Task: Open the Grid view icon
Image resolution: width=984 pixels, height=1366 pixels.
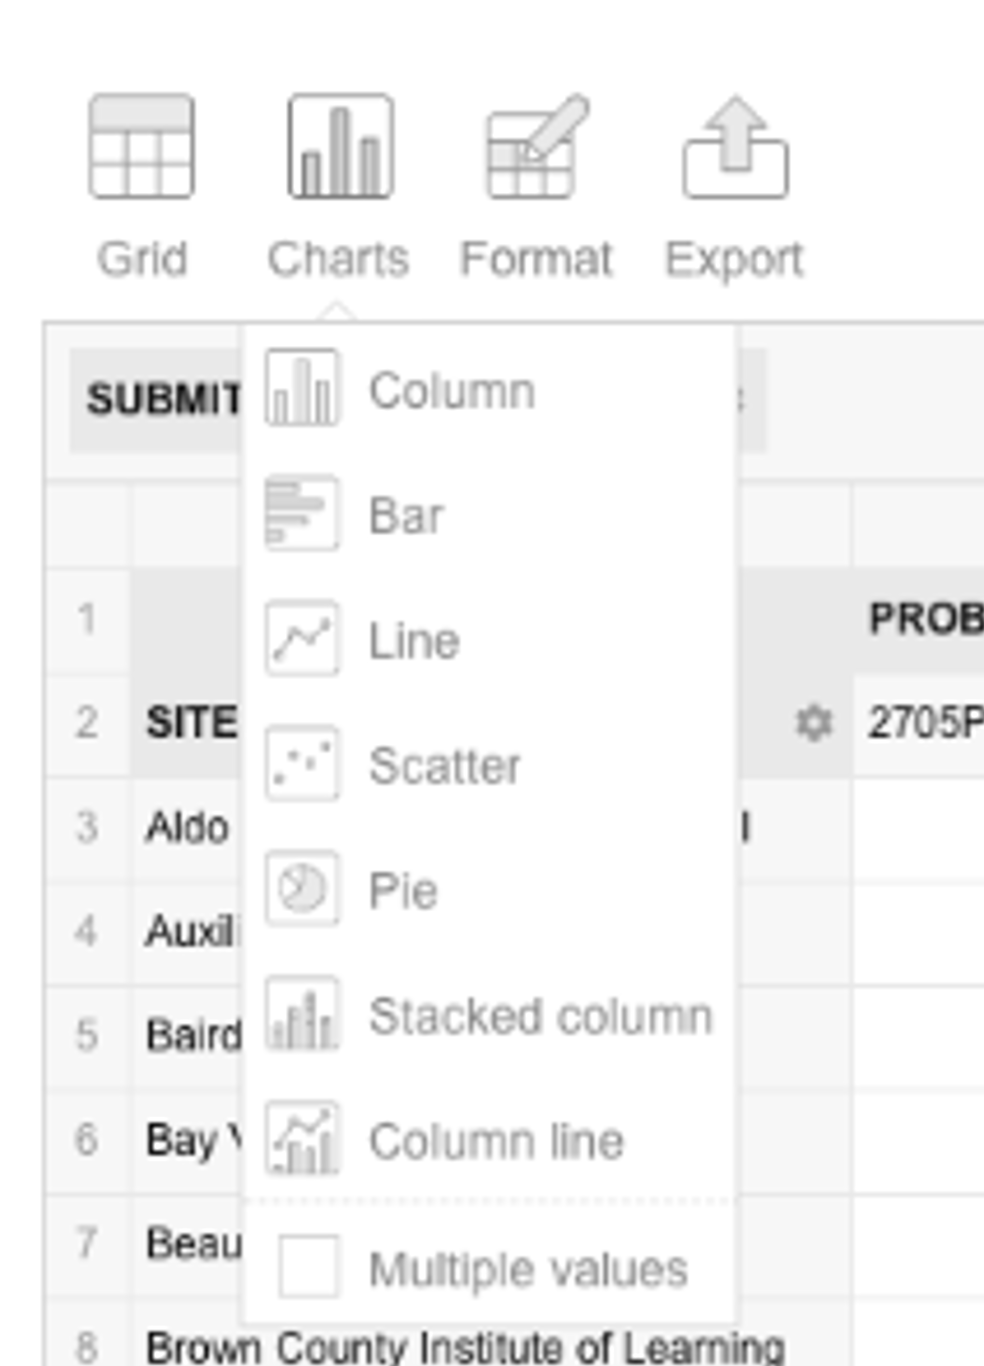Action: 141,147
